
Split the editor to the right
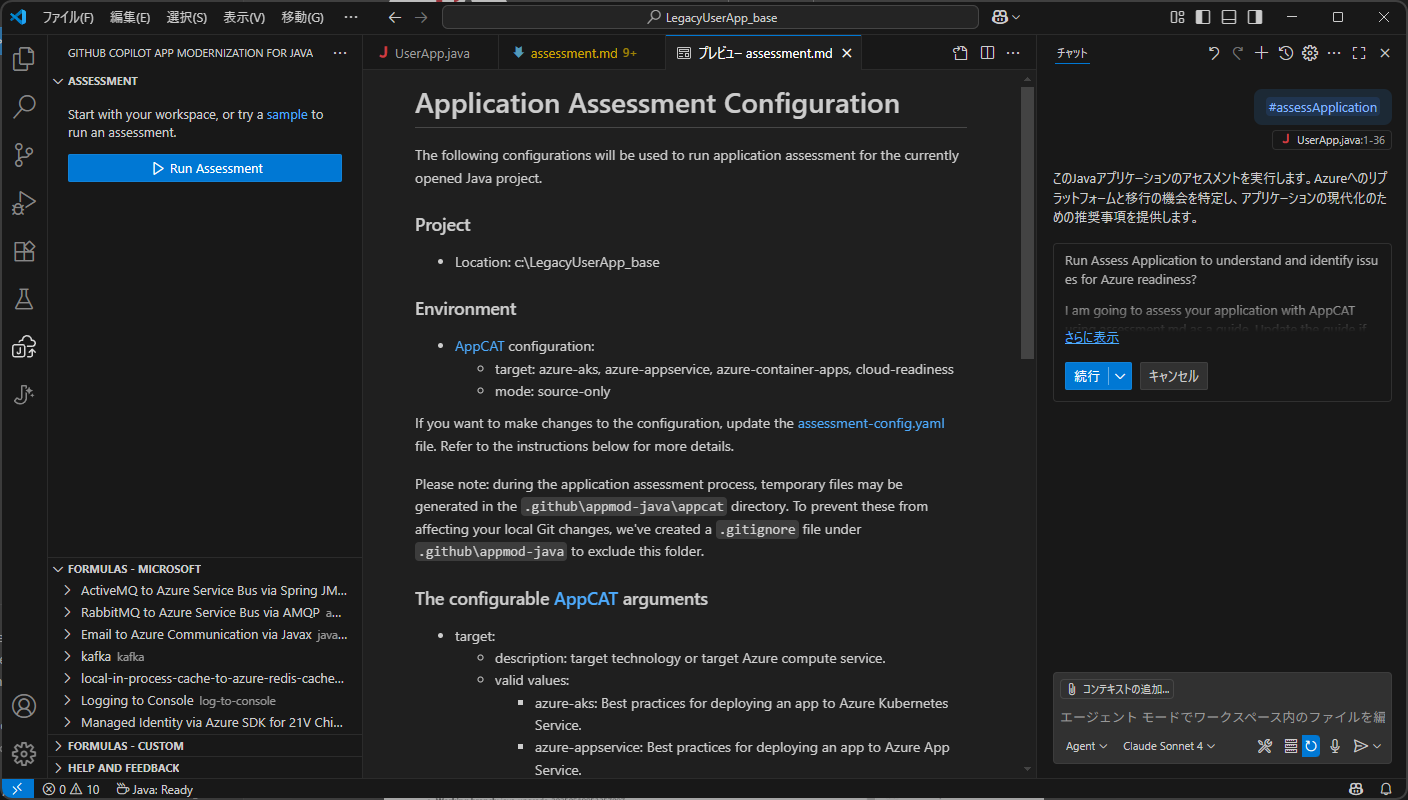click(987, 53)
